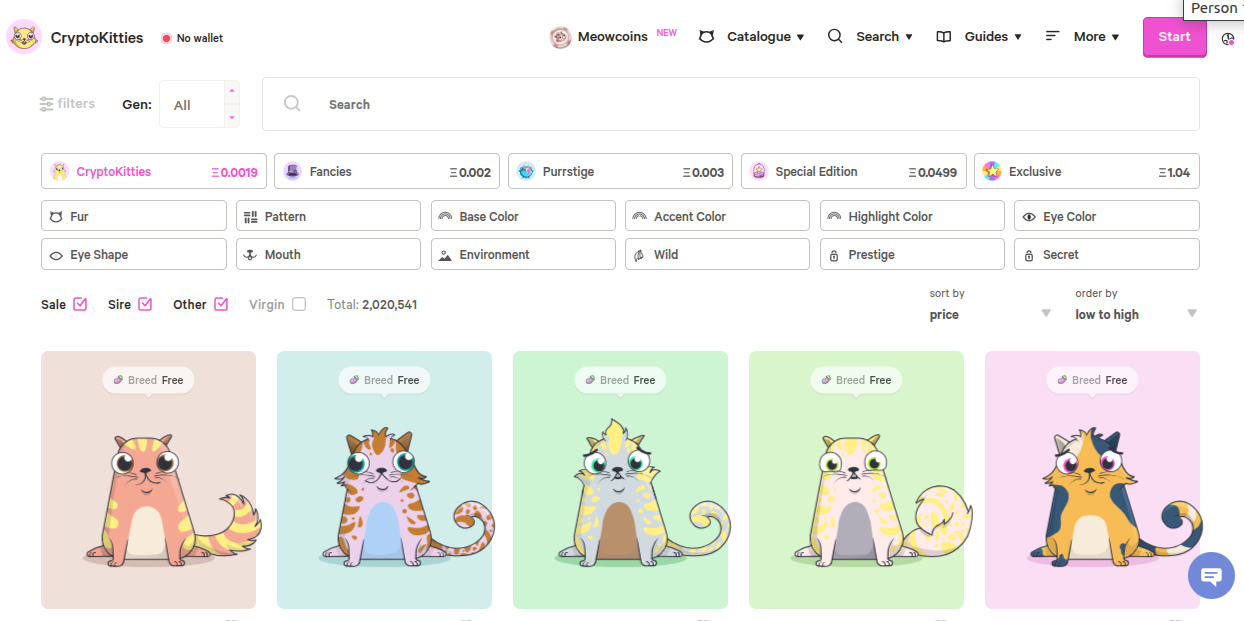This screenshot has width=1244, height=621.
Task: Increase Gen with the up arrow
Action: (x=232, y=91)
